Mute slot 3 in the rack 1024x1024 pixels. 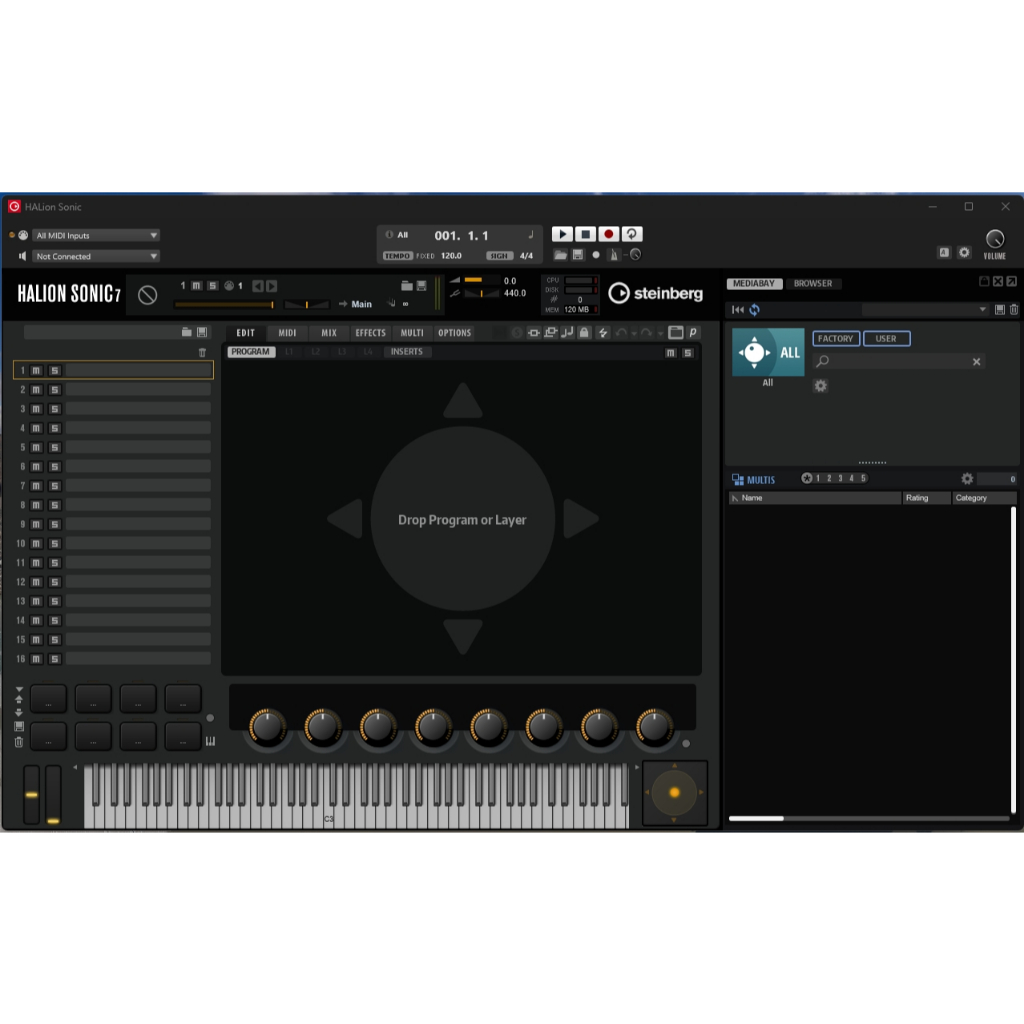tap(37, 409)
